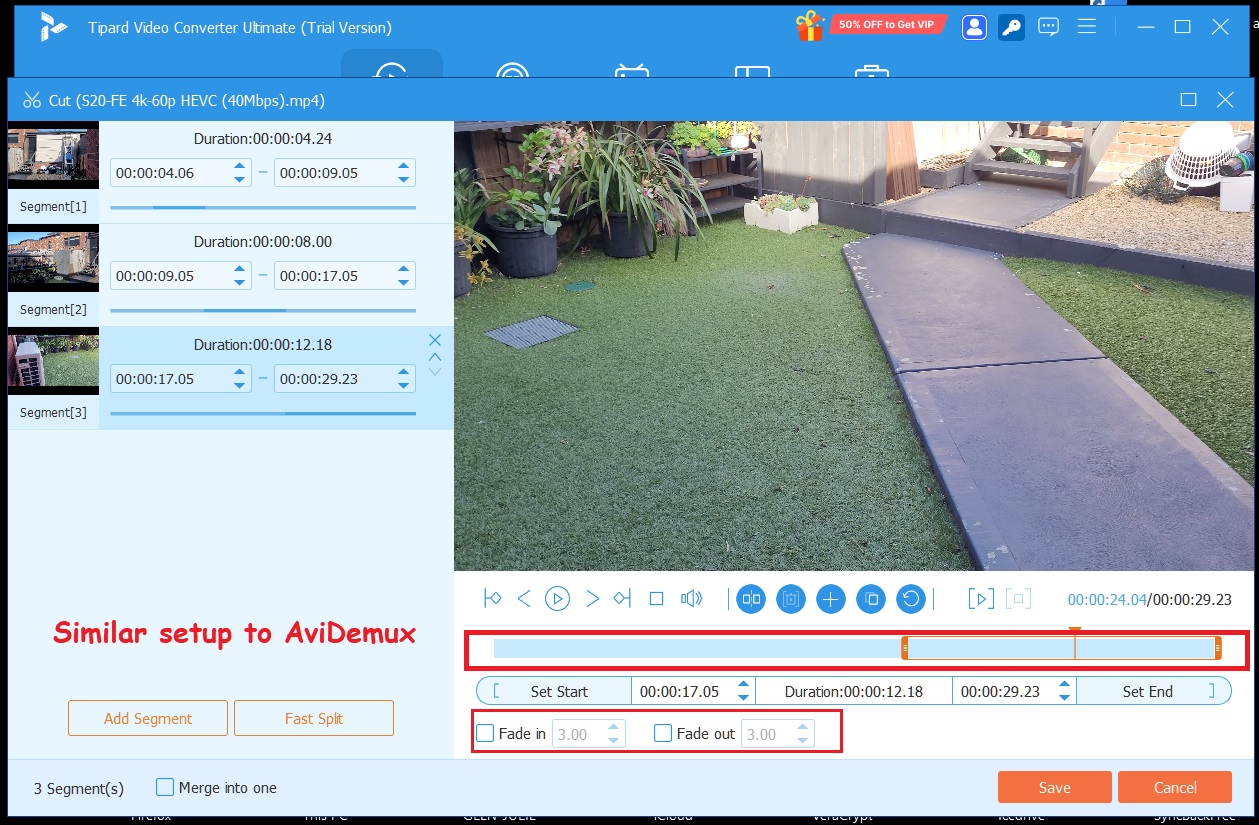Remove Segment[3] with the X icon
The width and height of the screenshot is (1259, 825).
tap(435, 340)
